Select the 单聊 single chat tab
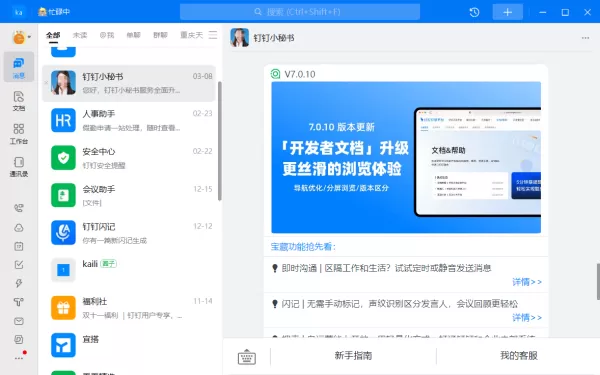The width and height of the screenshot is (600, 375). point(134,35)
